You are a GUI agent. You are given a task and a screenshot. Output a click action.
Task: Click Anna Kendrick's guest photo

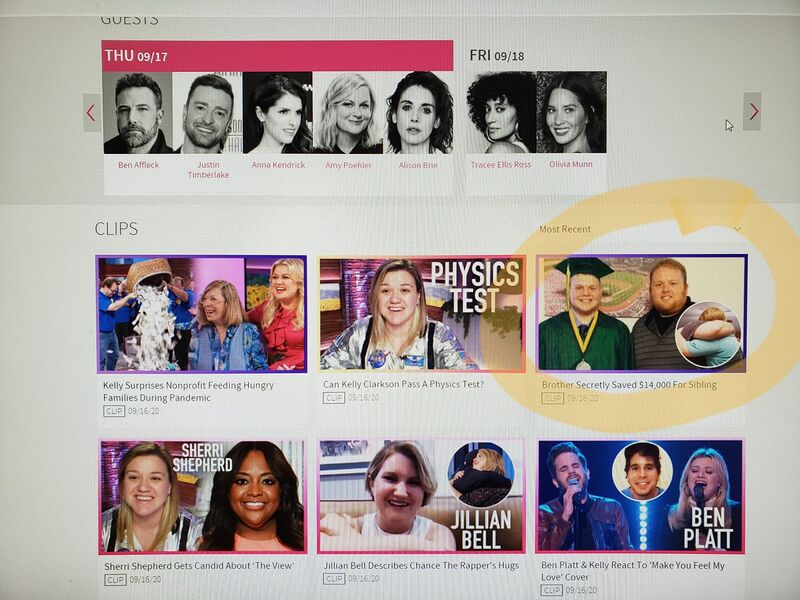point(278,112)
